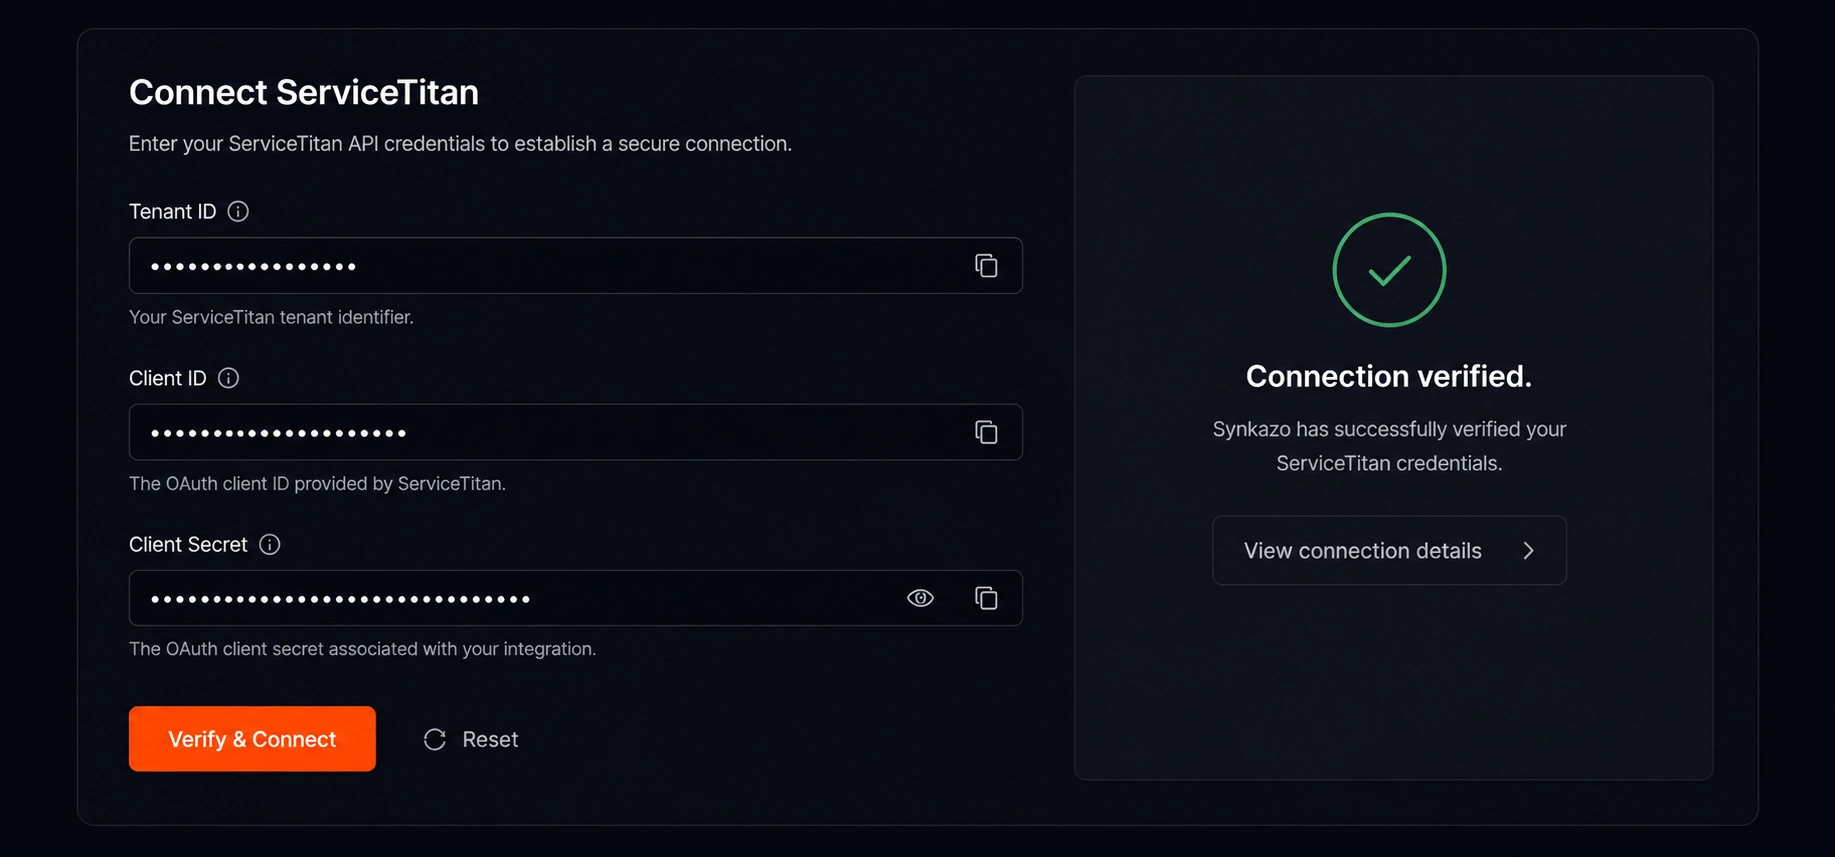Click the "Connection verified." text

point(1389,376)
